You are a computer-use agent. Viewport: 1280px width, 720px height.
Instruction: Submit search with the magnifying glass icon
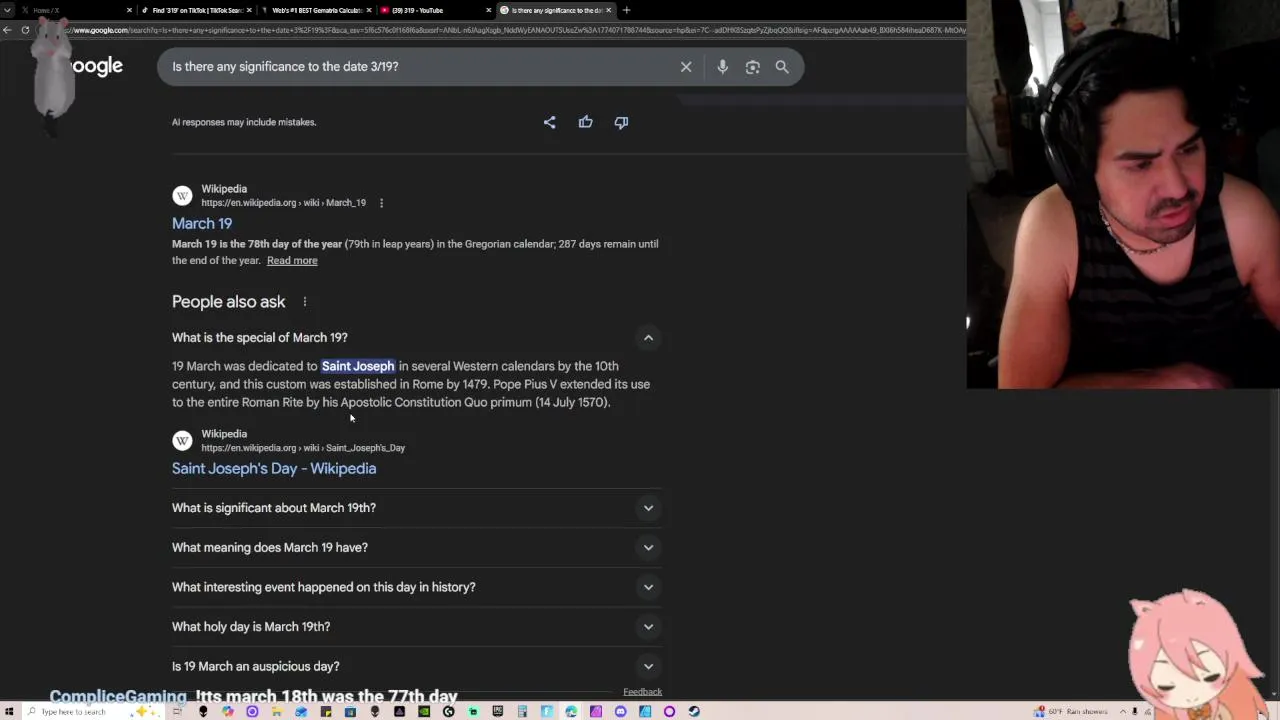pos(782,67)
